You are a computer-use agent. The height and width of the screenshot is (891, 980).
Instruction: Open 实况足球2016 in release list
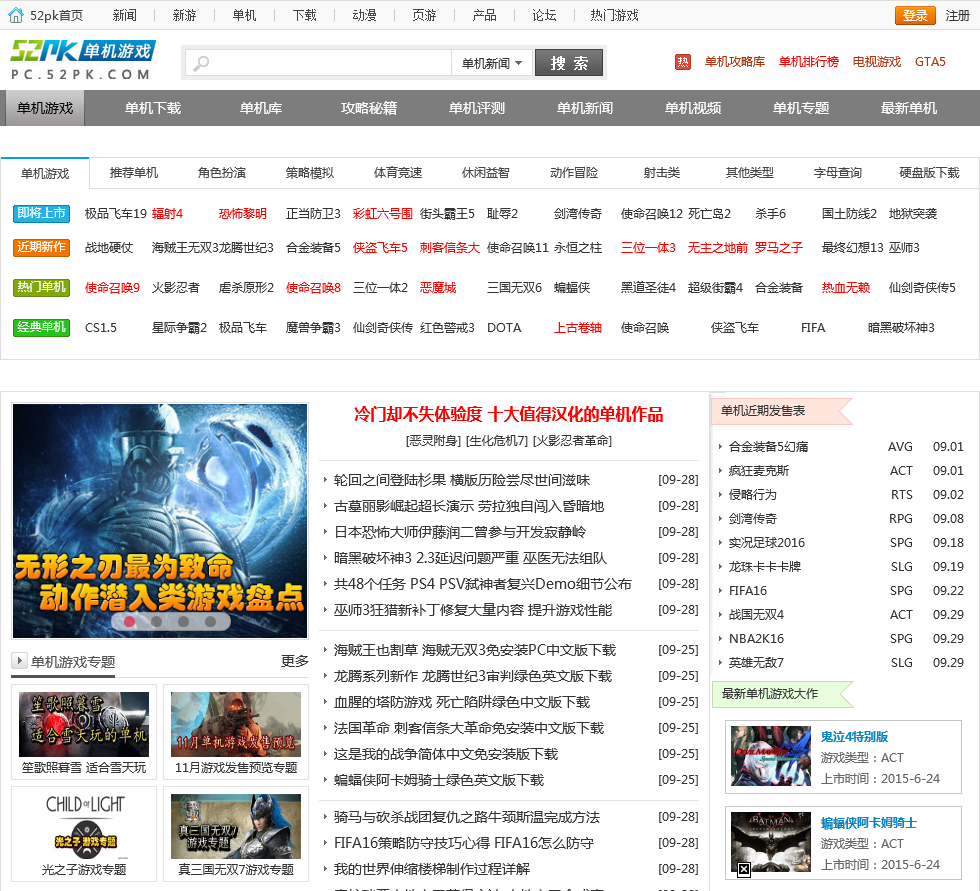[x=766, y=542]
